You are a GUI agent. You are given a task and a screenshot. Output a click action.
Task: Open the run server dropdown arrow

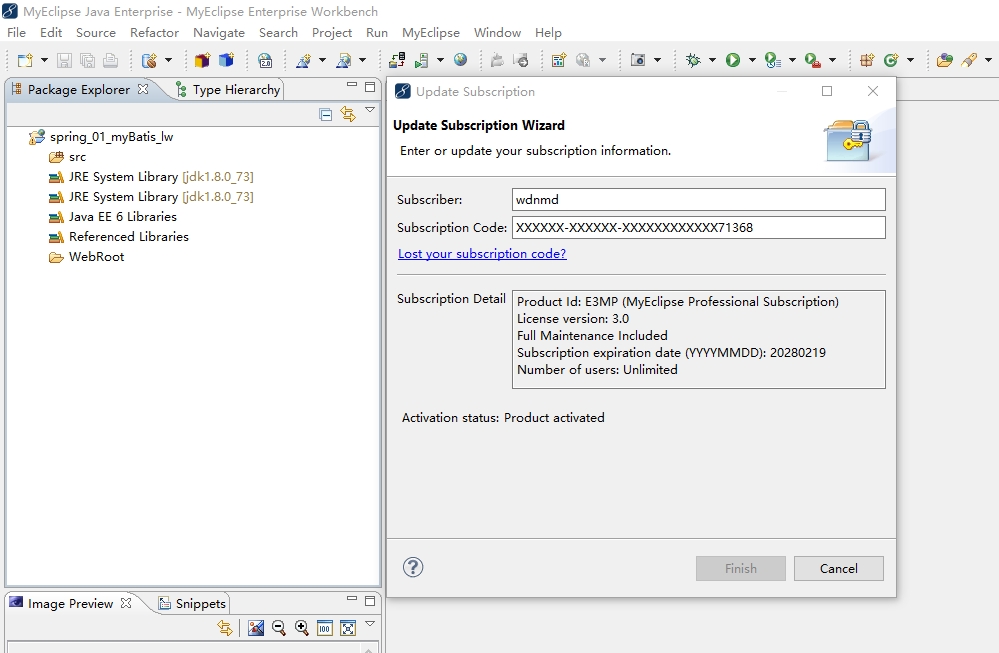(440, 61)
